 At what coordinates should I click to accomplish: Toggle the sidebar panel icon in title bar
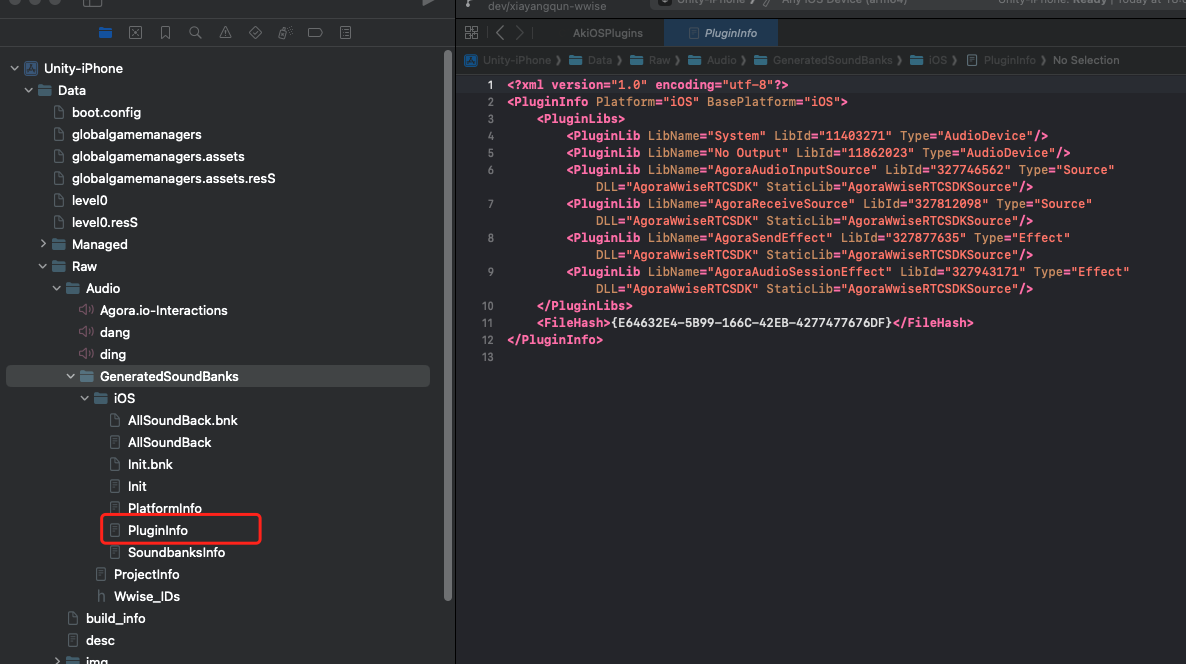pos(92,3)
